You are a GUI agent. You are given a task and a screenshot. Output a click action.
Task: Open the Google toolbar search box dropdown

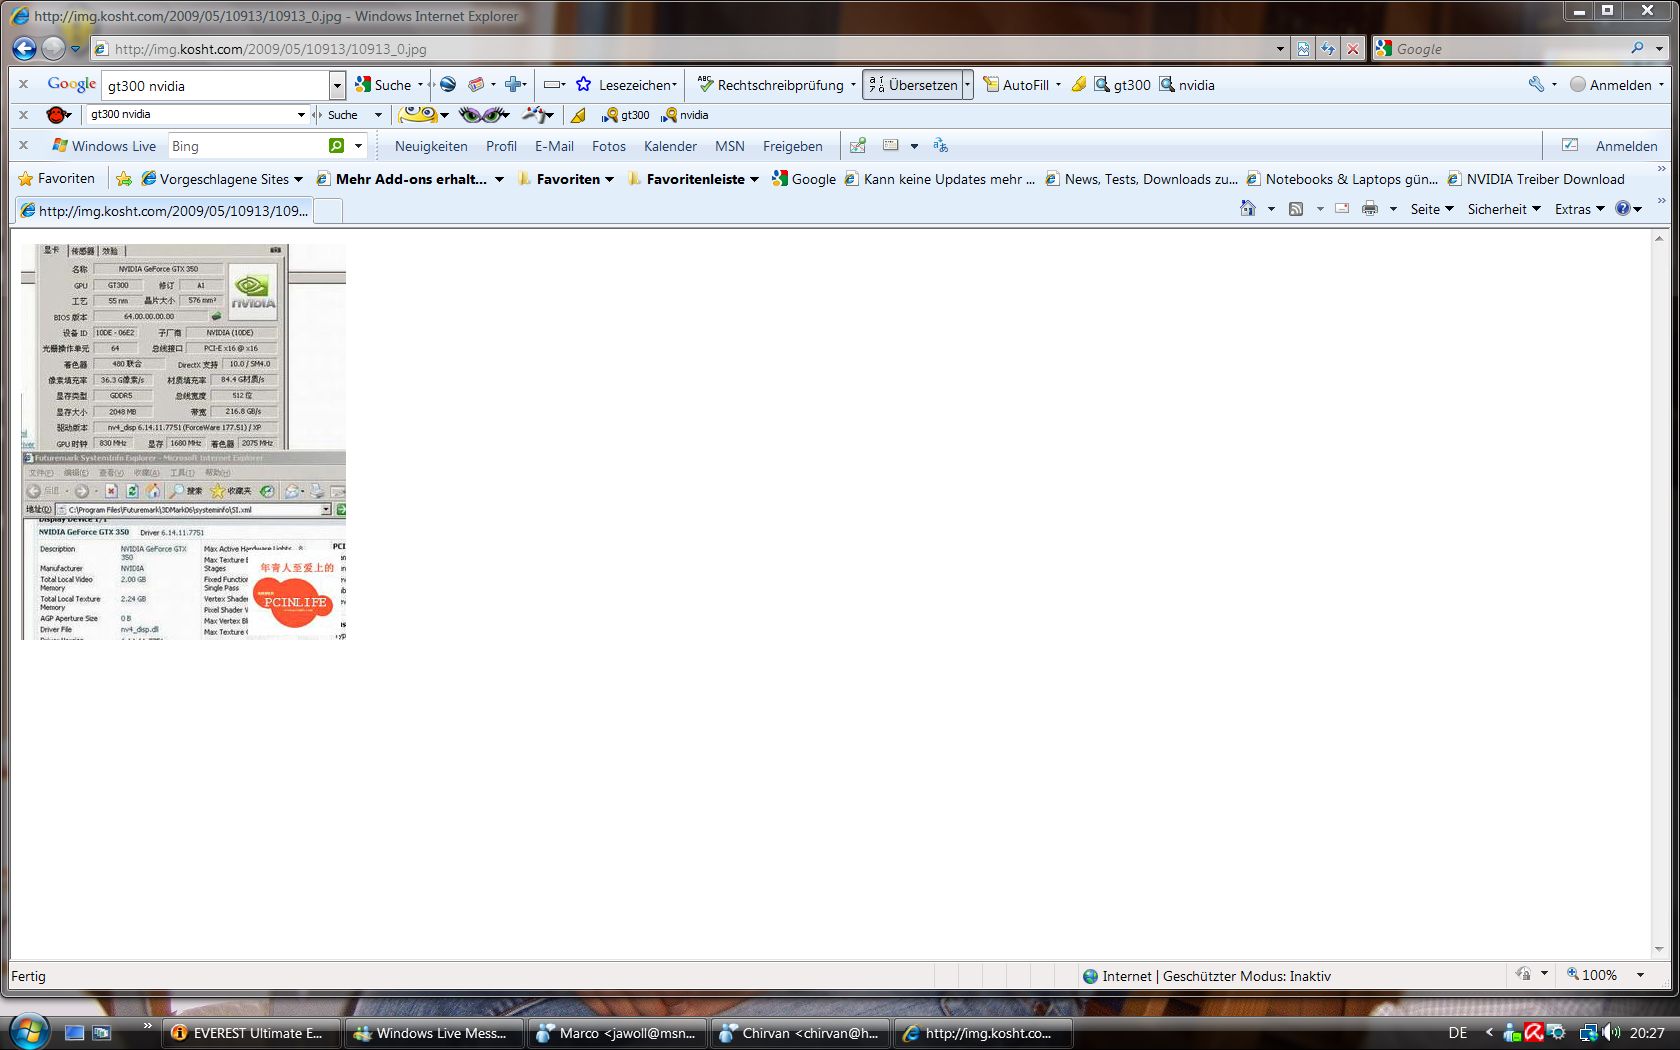(x=337, y=86)
